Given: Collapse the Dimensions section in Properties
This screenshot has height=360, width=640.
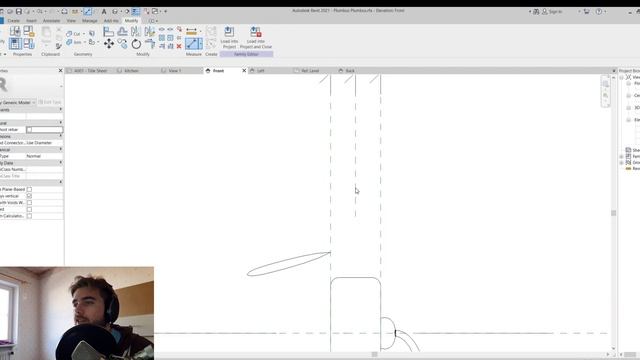Looking at the screenshot, I should (60, 136).
